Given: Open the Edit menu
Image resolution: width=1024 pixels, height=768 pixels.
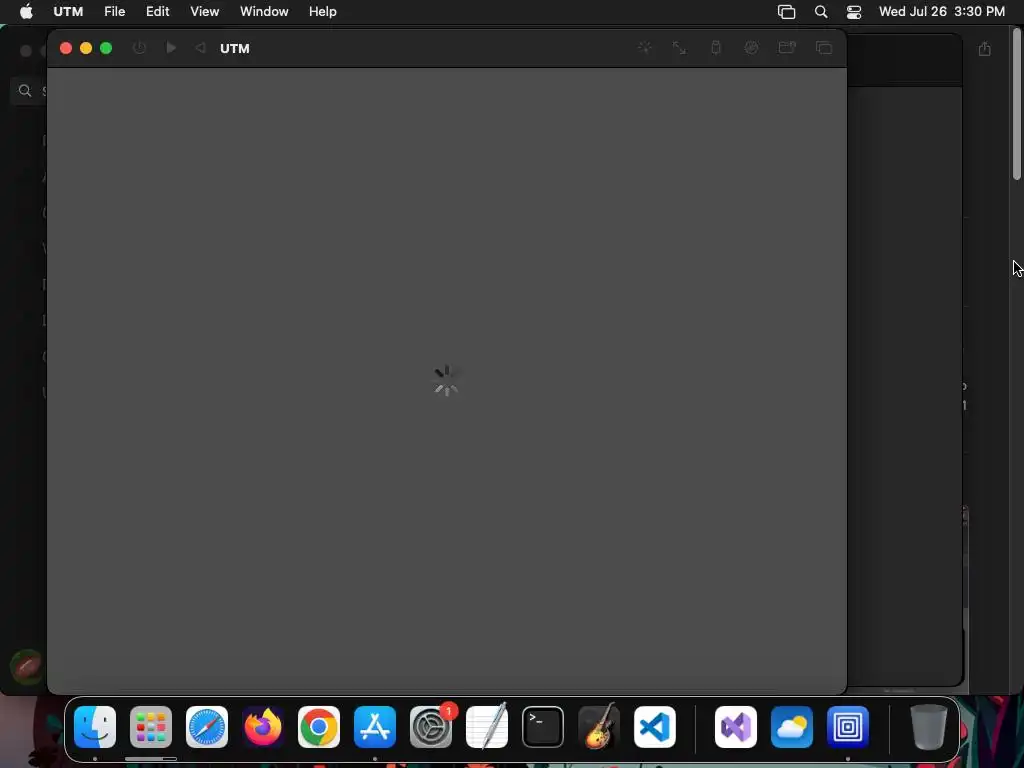Looking at the screenshot, I should [157, 12].
